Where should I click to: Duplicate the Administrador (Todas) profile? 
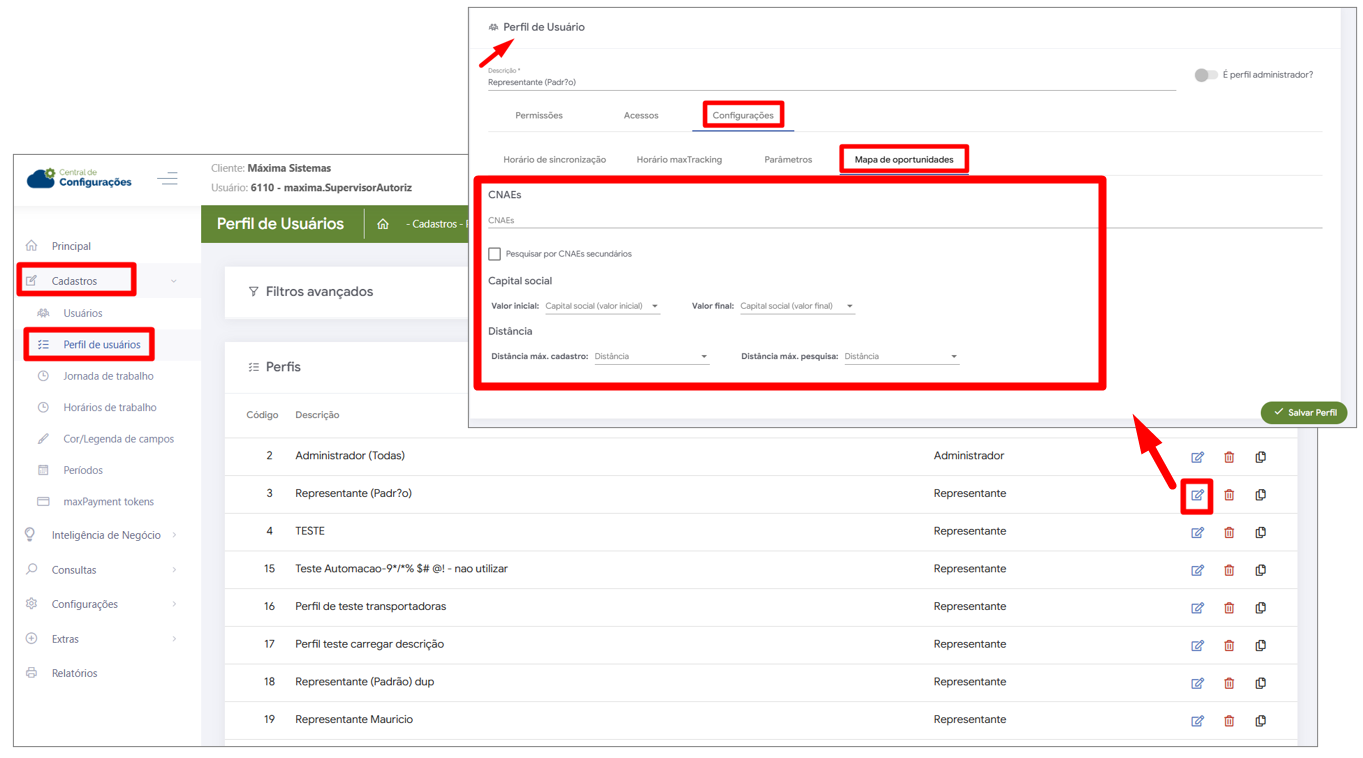tap(1260, 457)
